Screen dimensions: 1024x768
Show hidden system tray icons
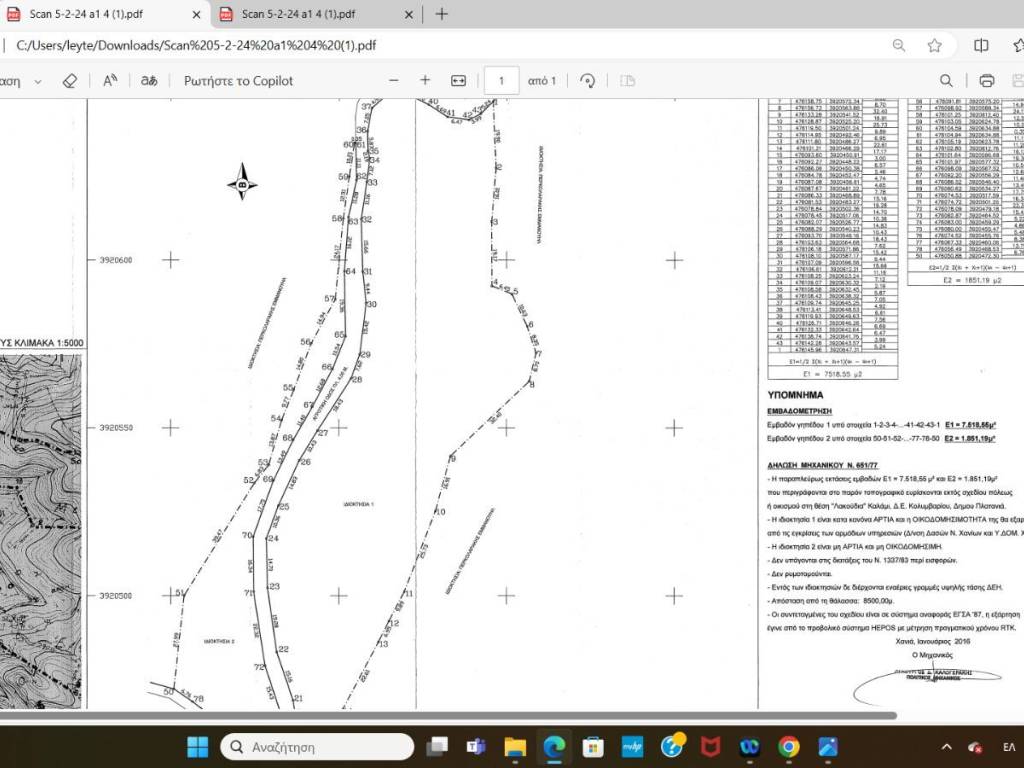[946, 747]
